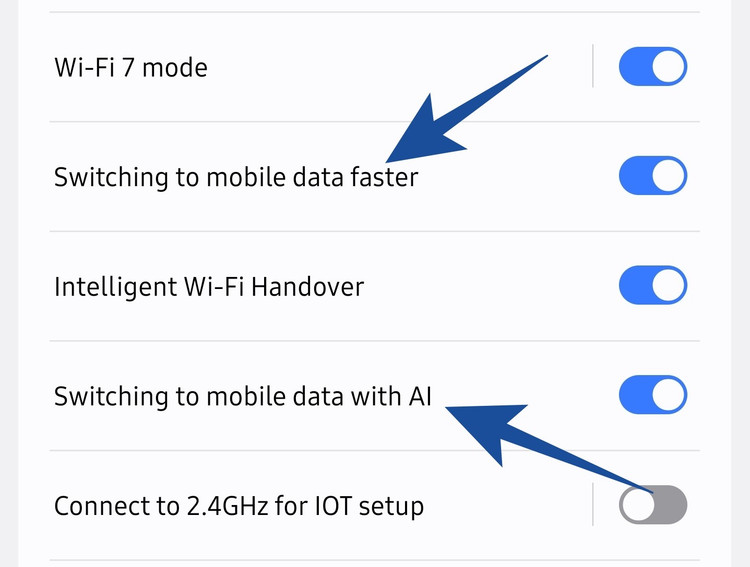Open Connect to 2.4GHz for IOT setup label

[239, 506]
